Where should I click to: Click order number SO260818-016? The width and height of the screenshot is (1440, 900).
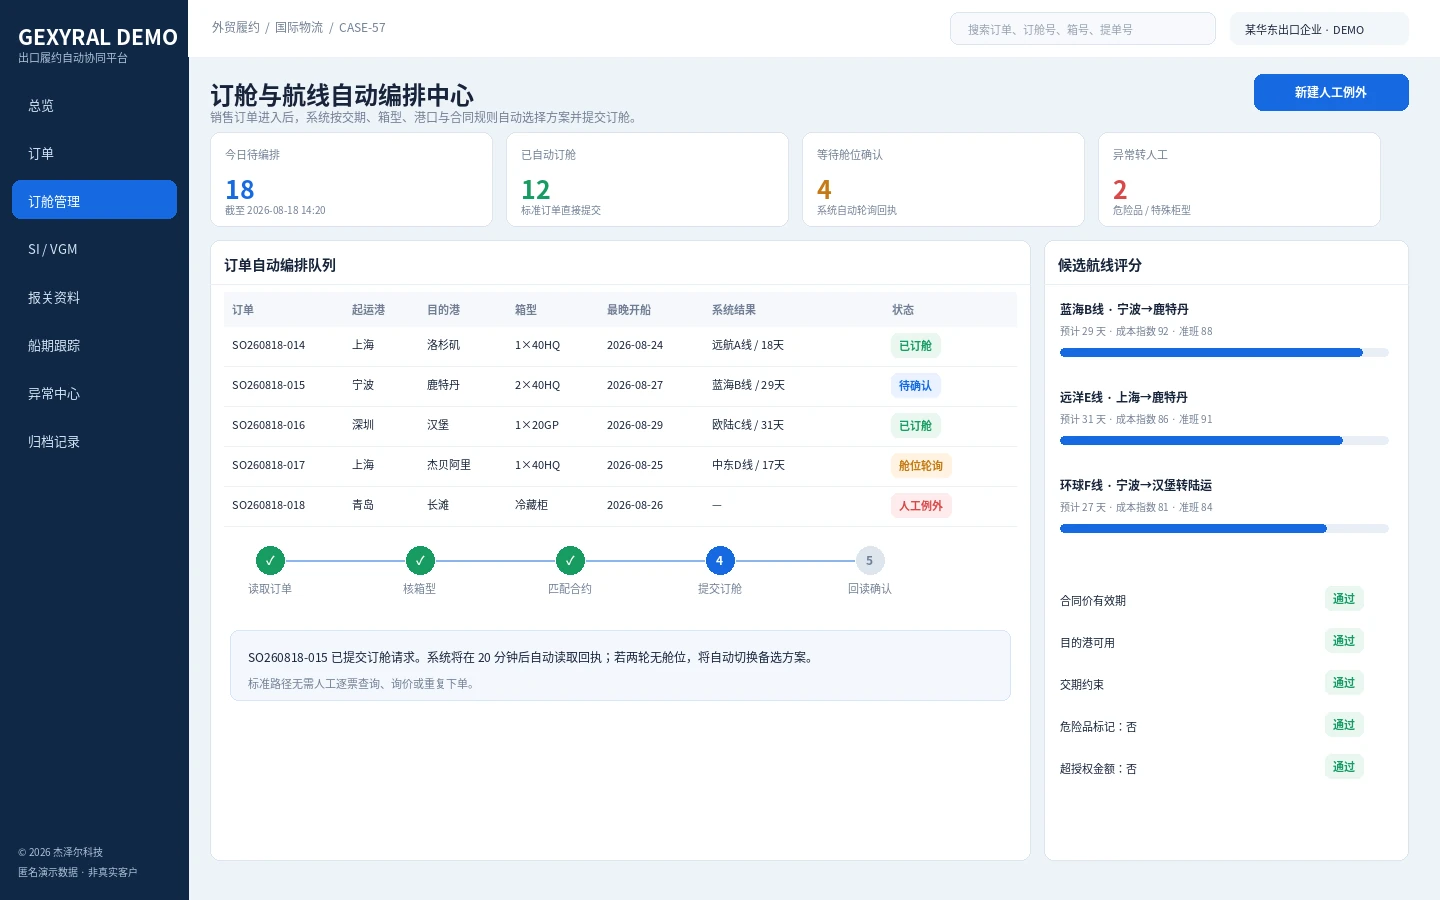coord(269,426)
